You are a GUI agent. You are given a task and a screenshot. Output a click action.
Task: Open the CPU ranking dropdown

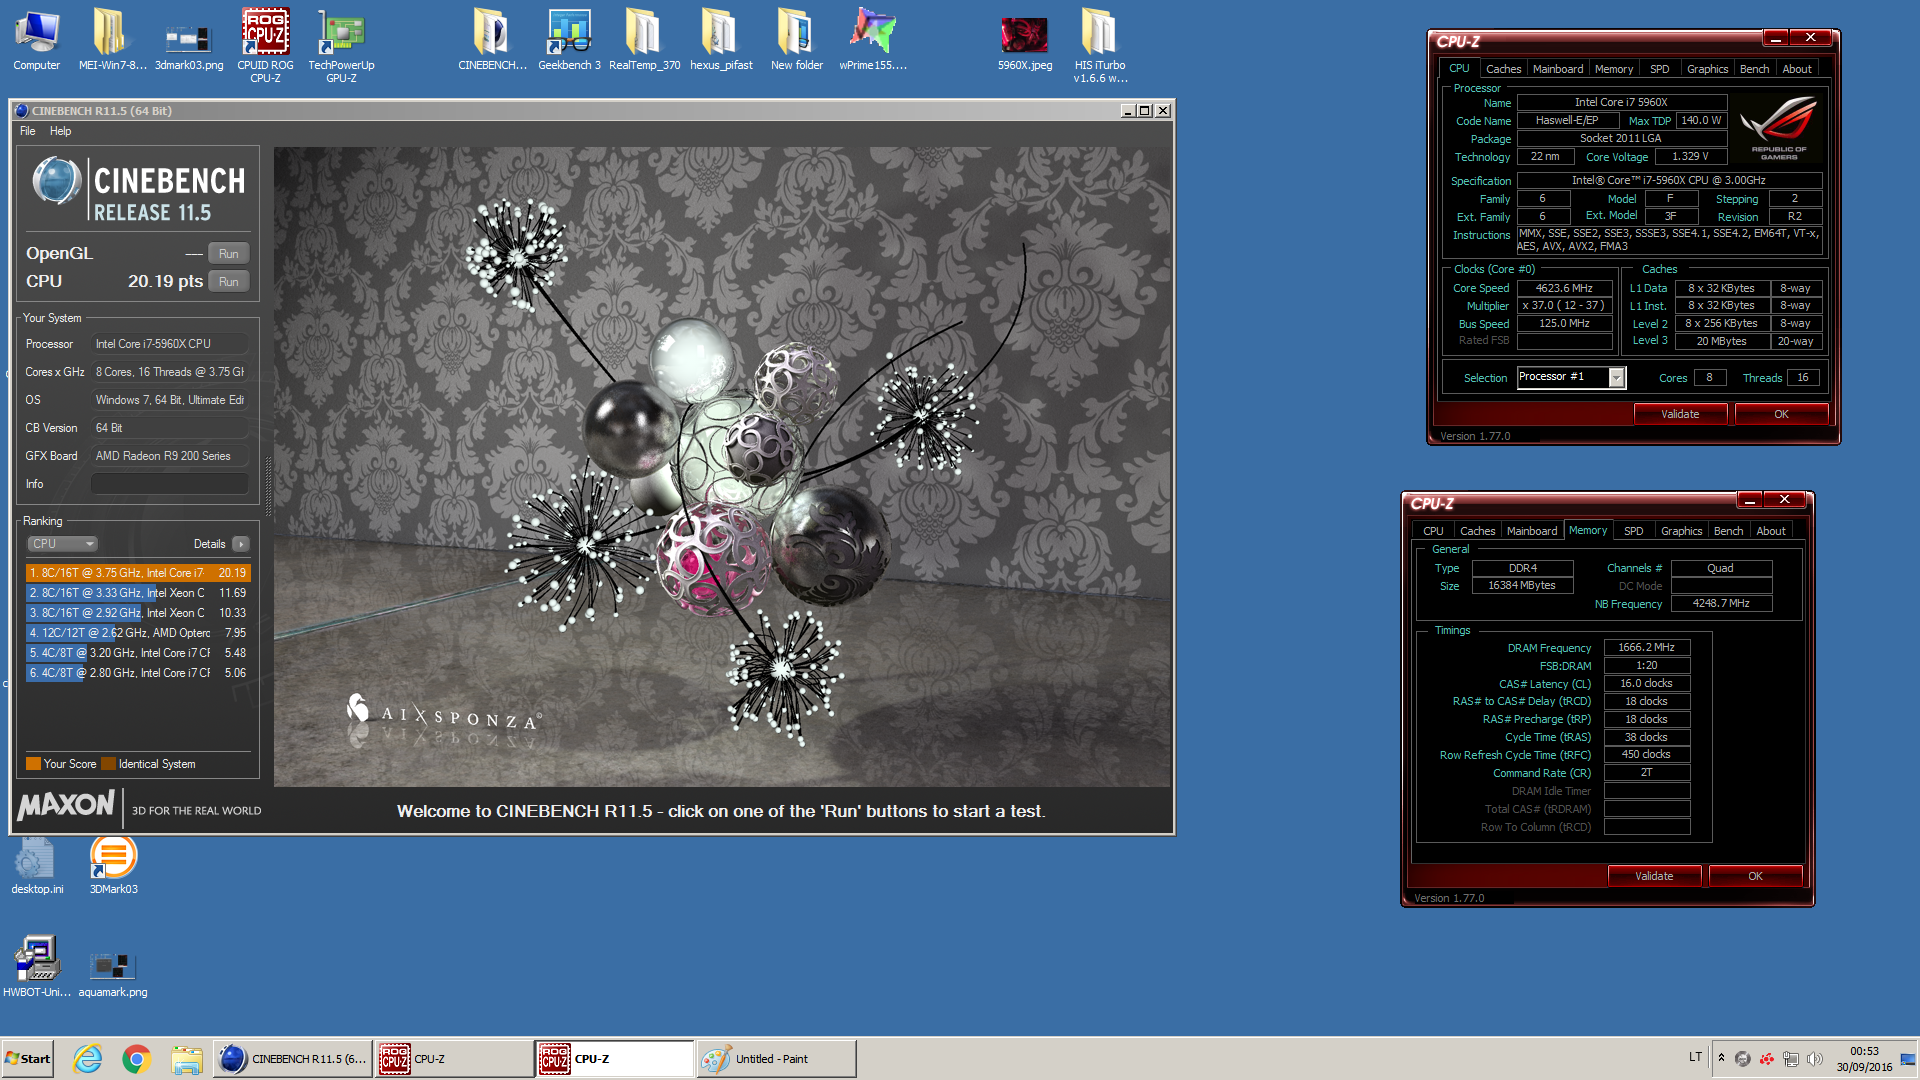point(61,544)
